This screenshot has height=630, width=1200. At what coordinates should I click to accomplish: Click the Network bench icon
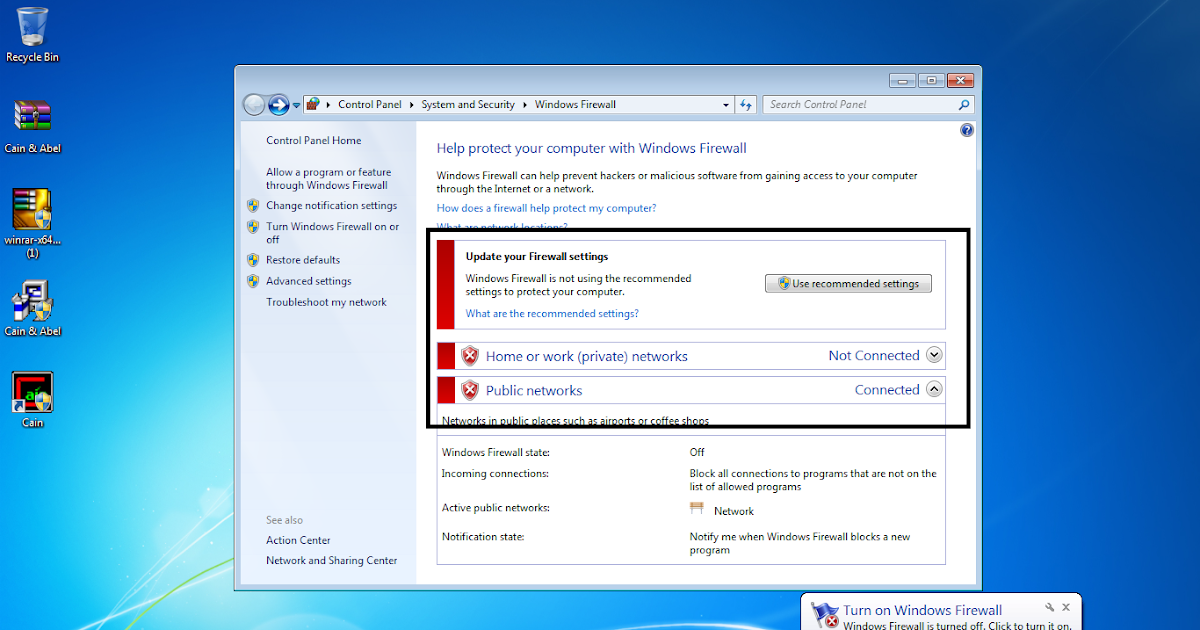tap(697, 509)
